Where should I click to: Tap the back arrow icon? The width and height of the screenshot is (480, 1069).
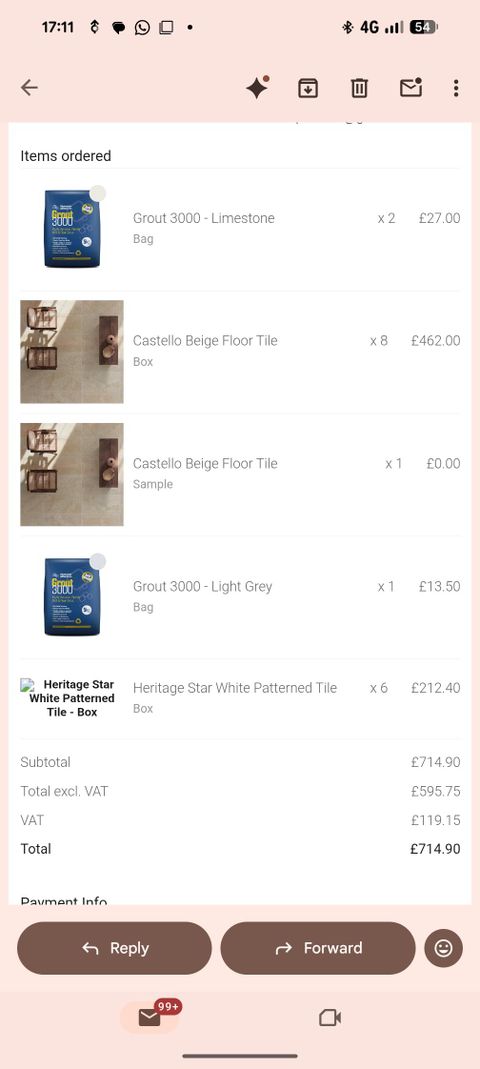click(29, 87)
